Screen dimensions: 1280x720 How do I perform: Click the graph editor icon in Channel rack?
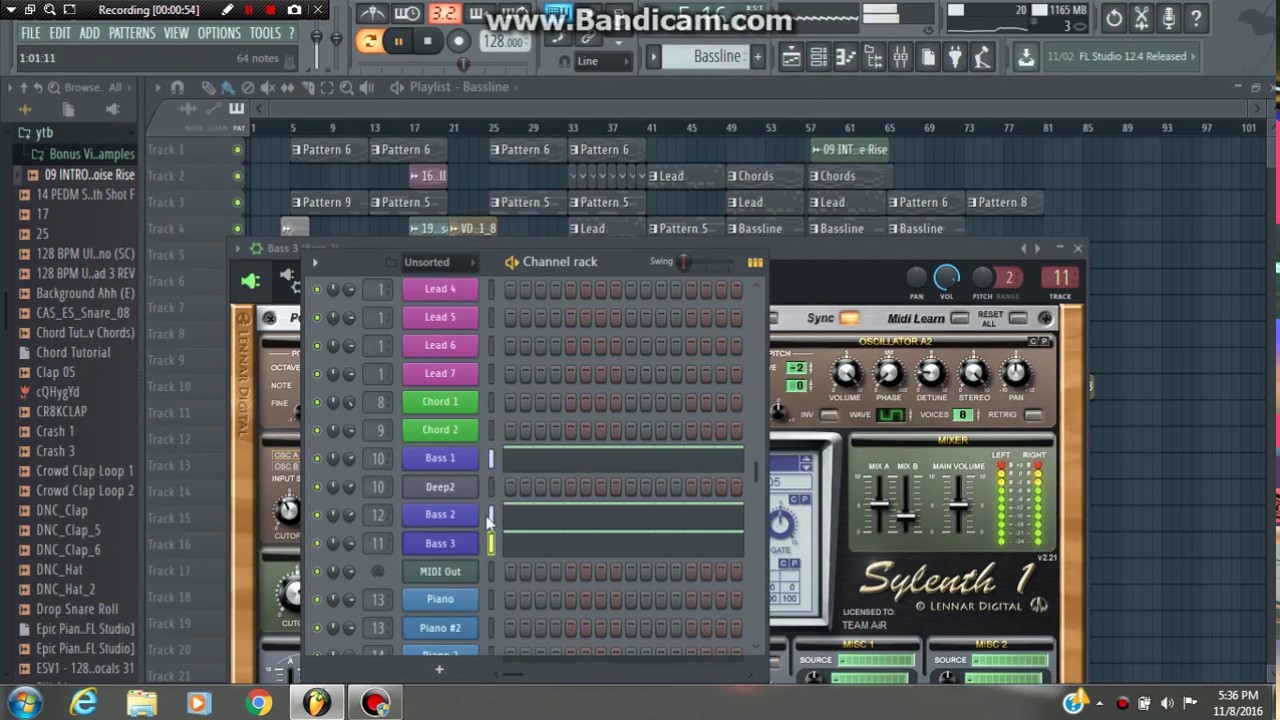755,263
